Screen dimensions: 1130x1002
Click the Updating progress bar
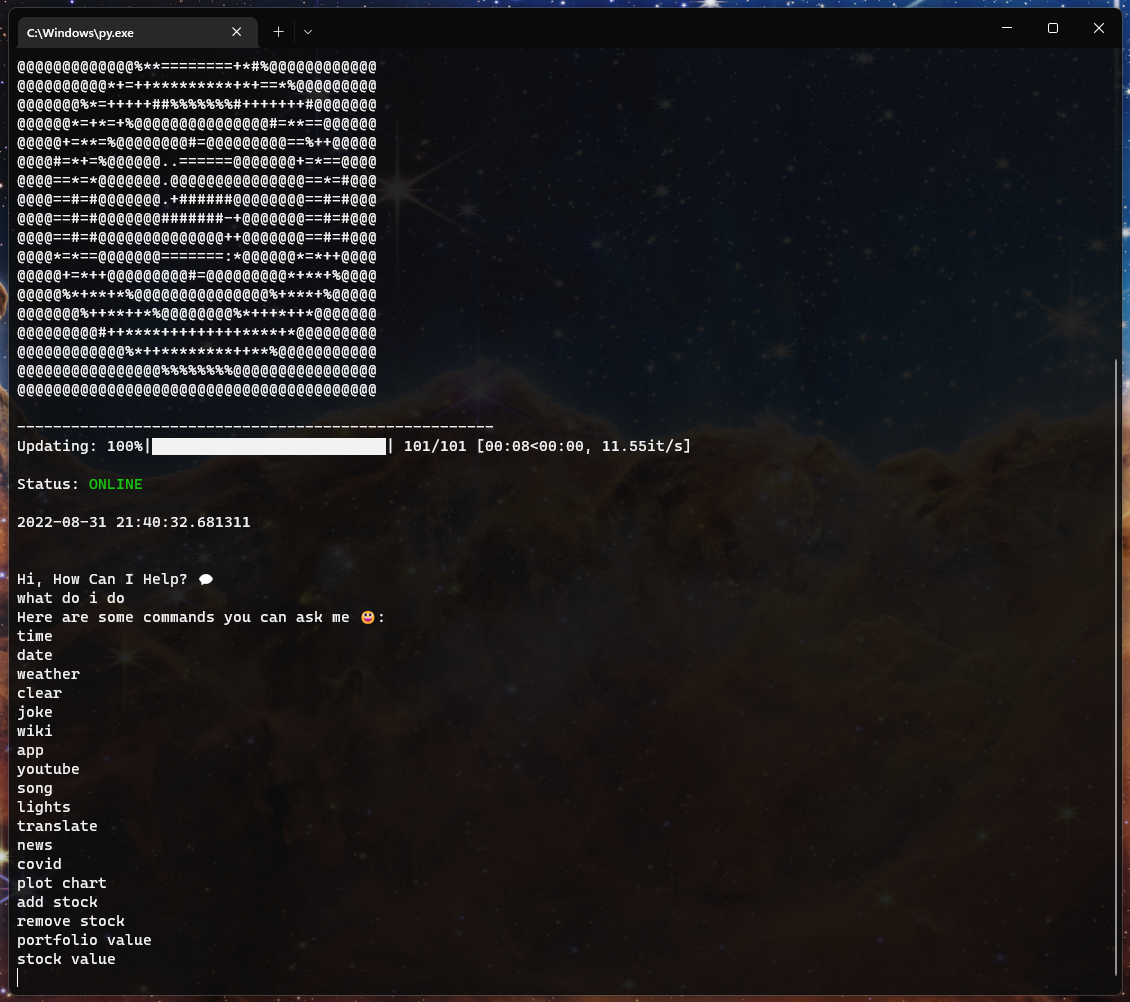[268, 446]
